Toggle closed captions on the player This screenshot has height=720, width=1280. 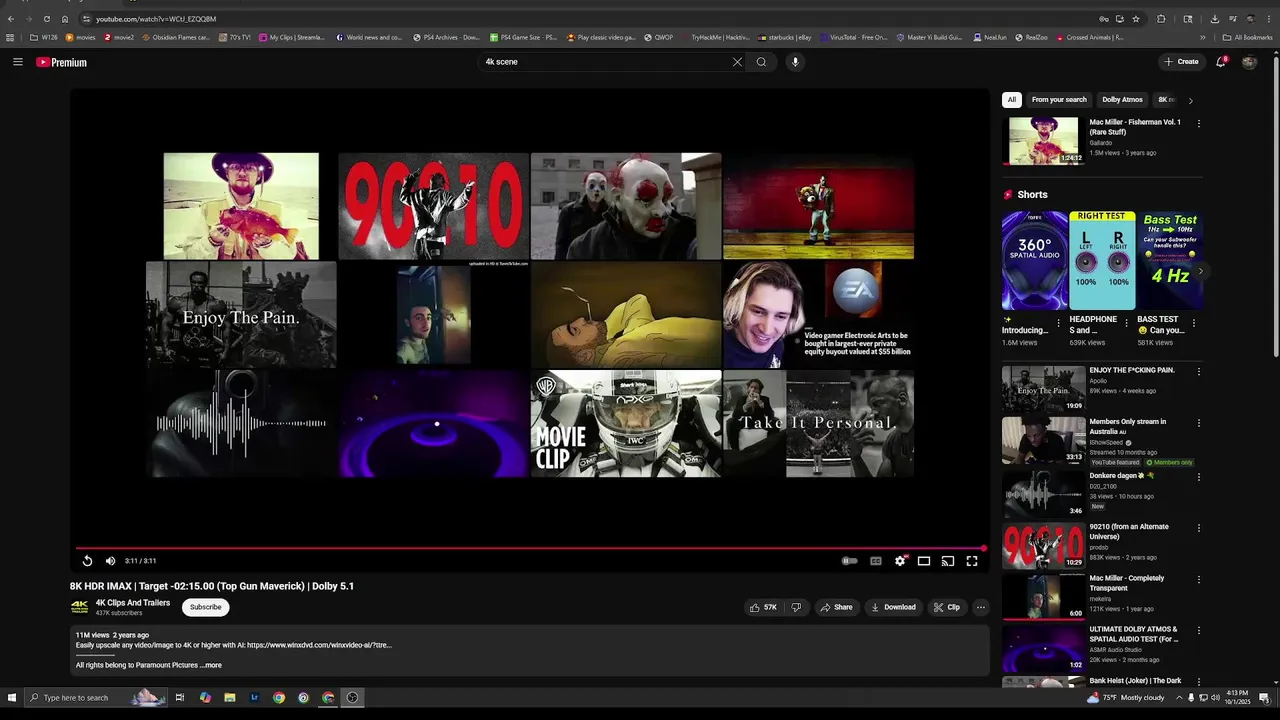pos(876,561)
